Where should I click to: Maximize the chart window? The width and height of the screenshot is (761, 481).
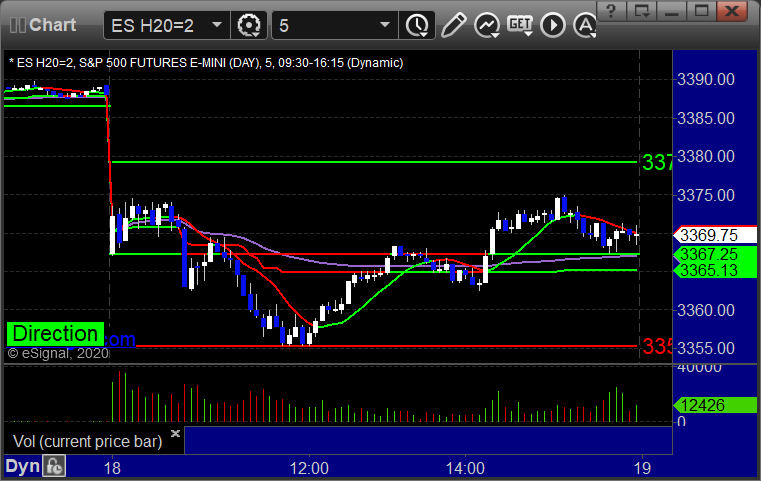pyautogui.click(x=701, y=11)
